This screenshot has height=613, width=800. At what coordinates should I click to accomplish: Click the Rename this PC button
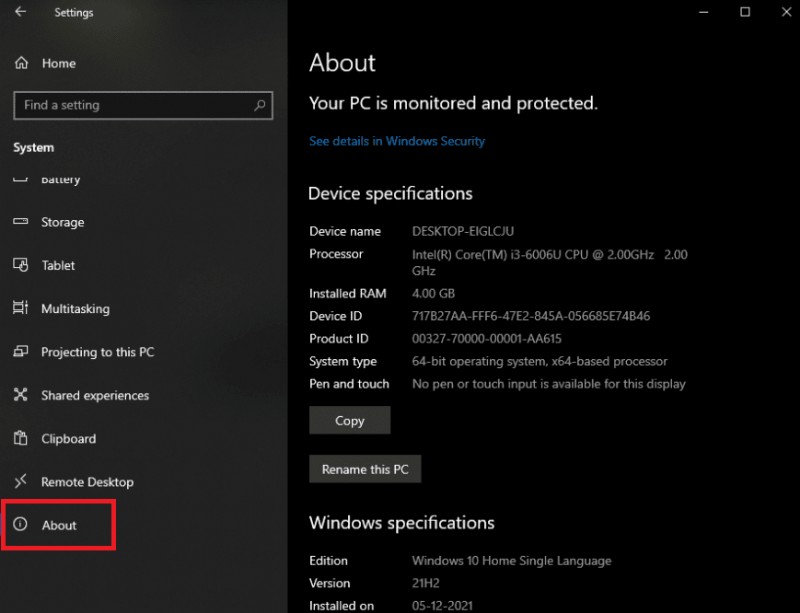coord(365,469)
